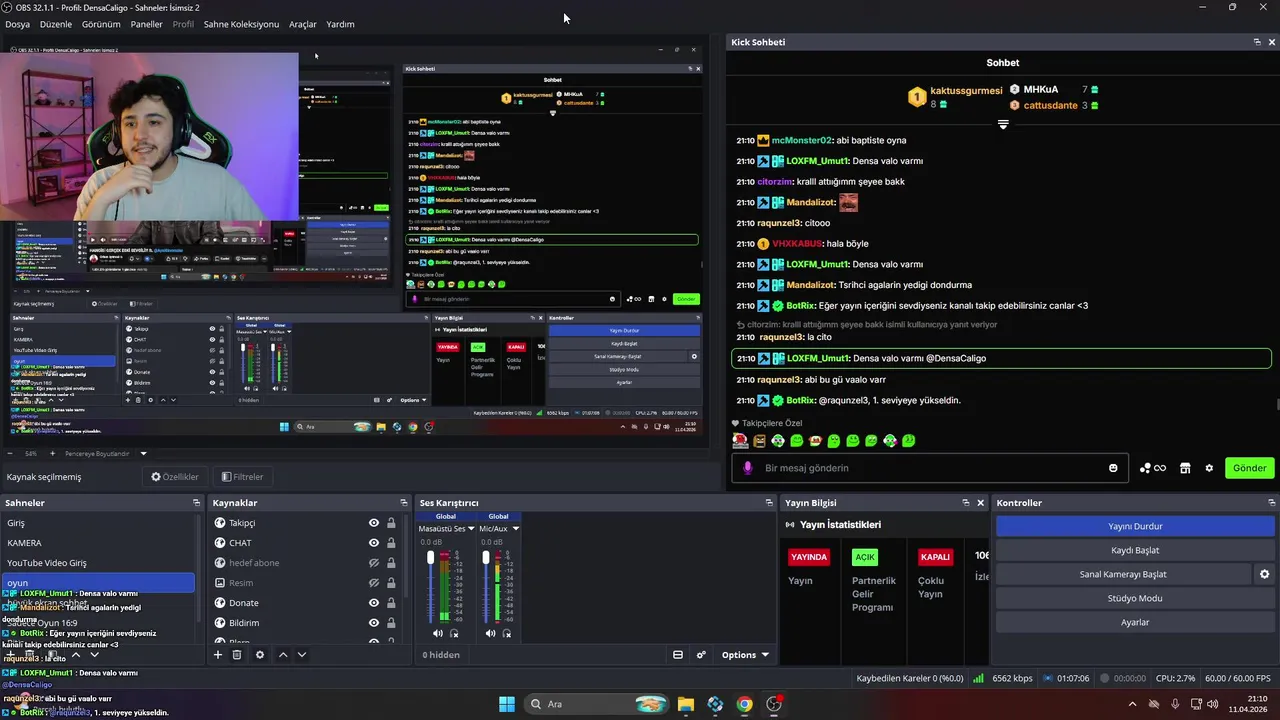This screenshot has height=720, width=1280.
Task: Click purple microphone icon in chat box
Action: point(748,468)
